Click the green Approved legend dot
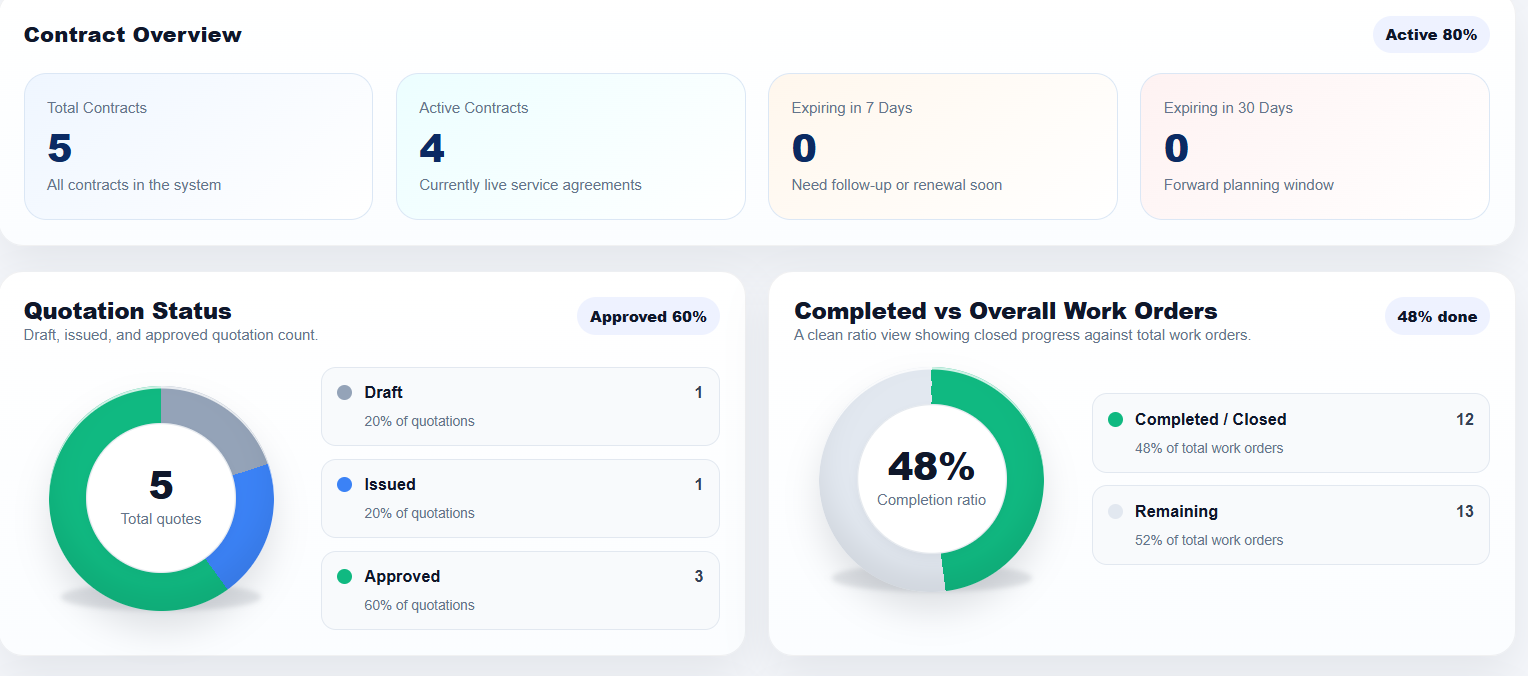1528x676 pixels. pyautogui.click(x=345, y=577)
